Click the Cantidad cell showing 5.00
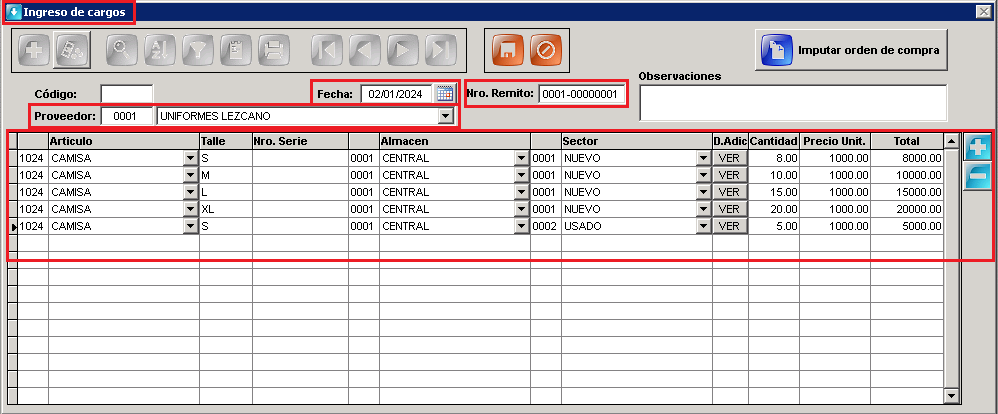 point(774,226)
